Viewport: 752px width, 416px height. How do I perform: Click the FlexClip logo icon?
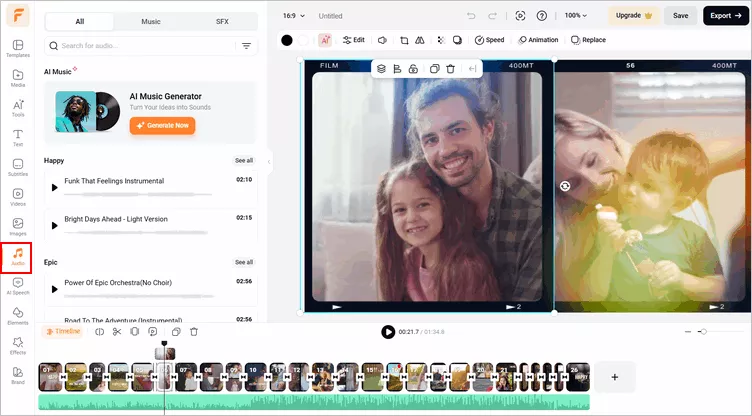click(x=18, y=15)
